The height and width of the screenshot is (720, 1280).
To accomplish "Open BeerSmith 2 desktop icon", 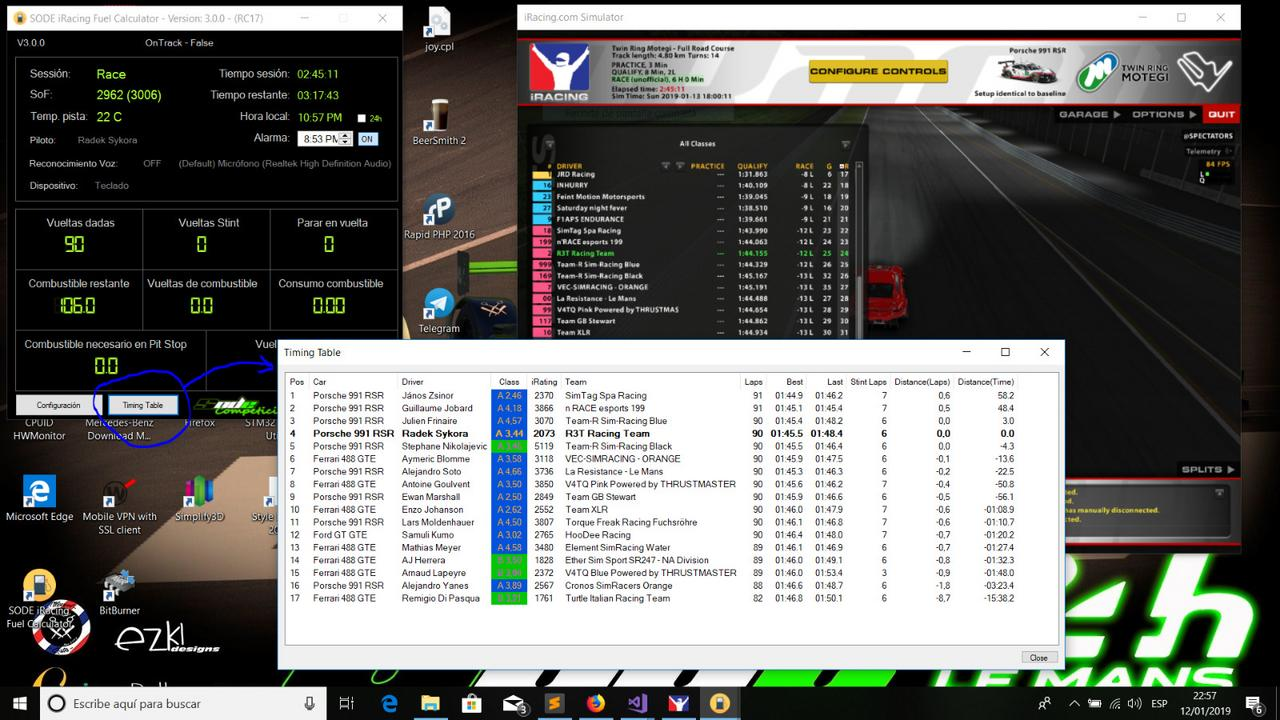I will click(x=439, y=122).
